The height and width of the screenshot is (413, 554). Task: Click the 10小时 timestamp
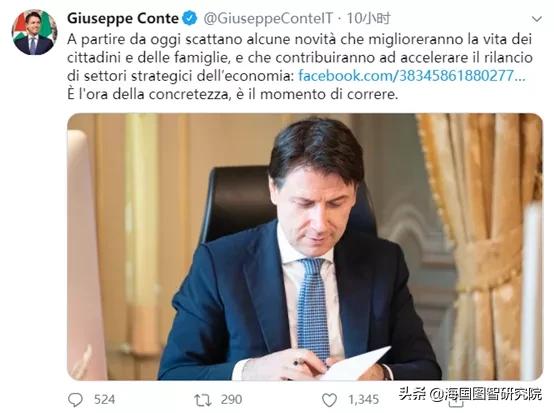point(369,18)
